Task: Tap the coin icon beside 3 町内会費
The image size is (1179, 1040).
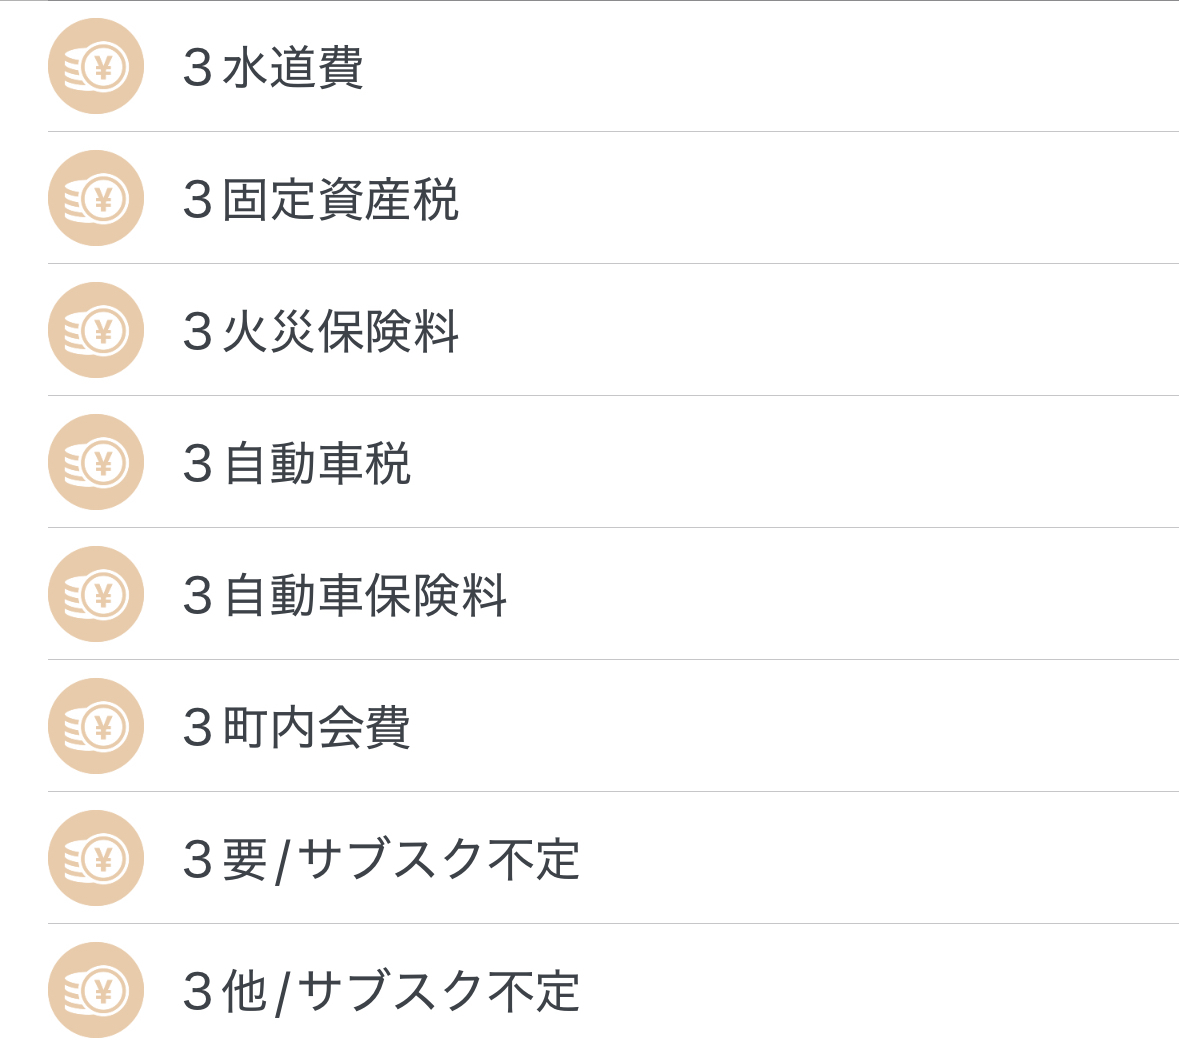Action: point(95,726)
